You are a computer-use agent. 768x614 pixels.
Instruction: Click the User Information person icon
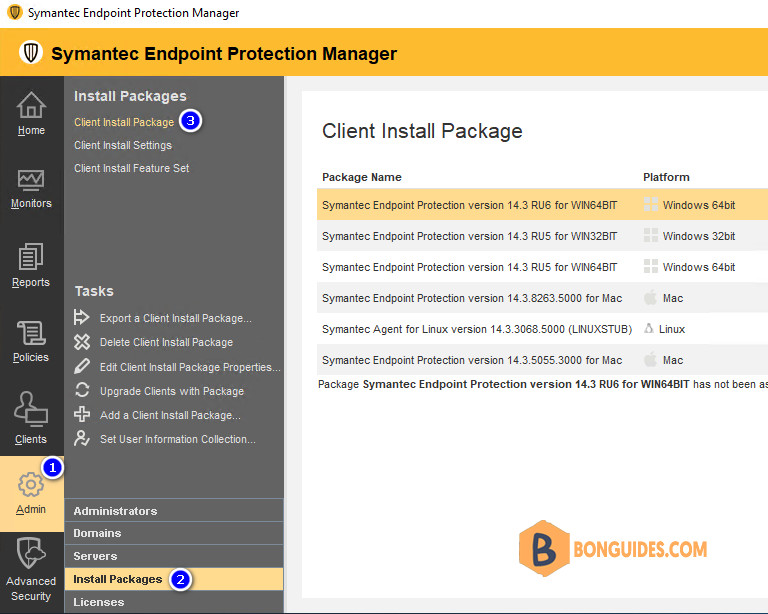tap(82, 438)
